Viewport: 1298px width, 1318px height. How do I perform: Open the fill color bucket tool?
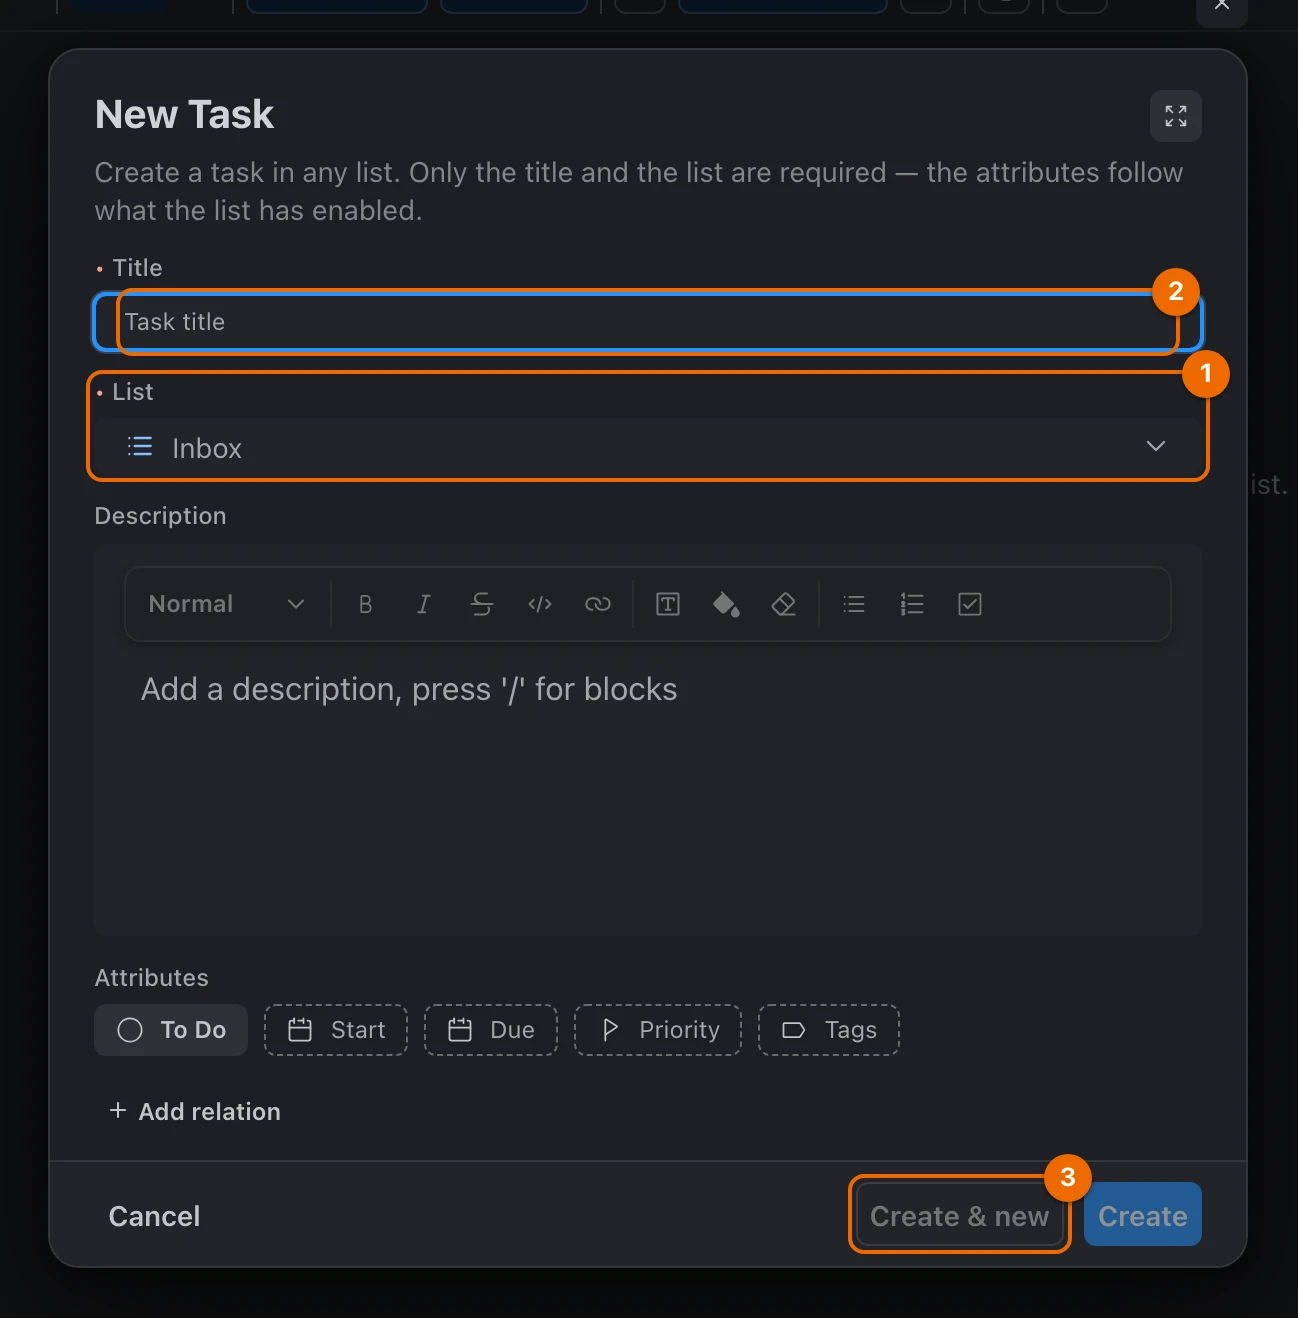click(726, 604)
